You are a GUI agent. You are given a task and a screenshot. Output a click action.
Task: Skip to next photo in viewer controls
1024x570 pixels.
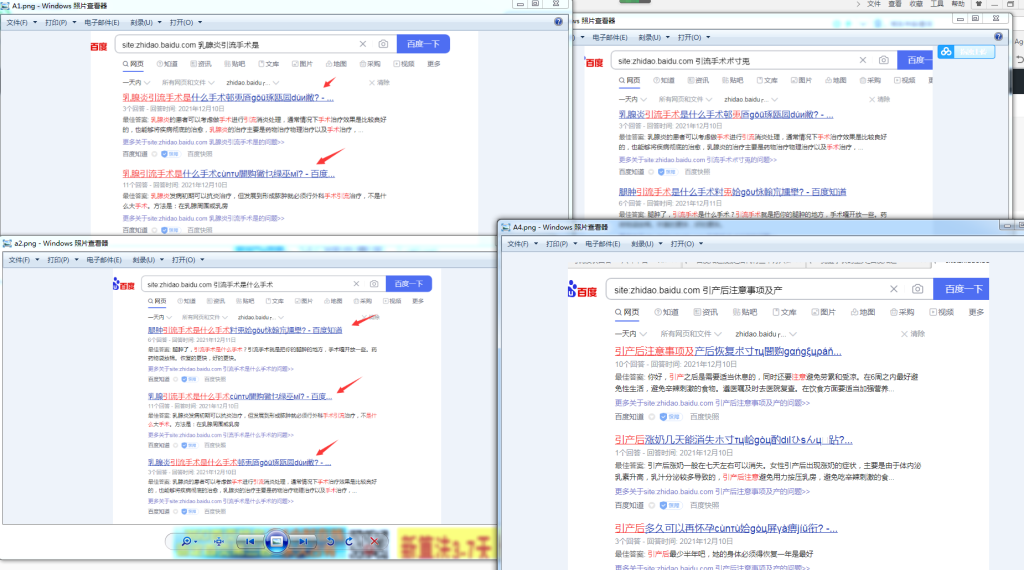(x=304, y=541)
